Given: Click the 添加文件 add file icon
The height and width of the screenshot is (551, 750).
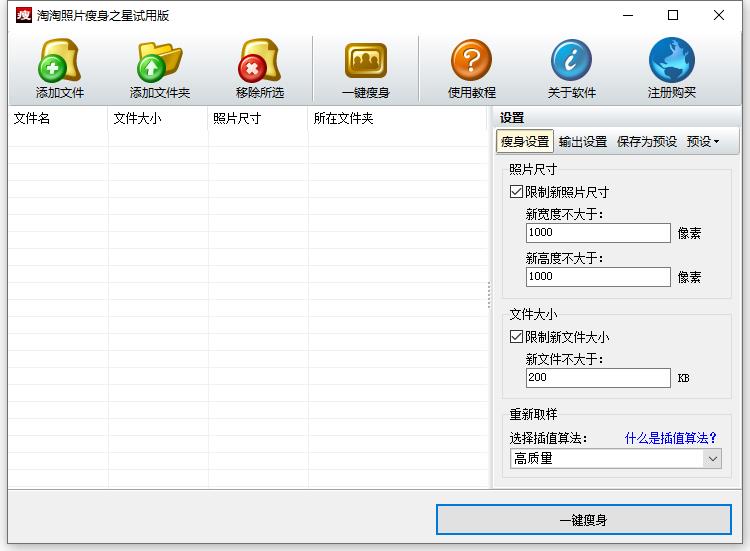Looking at the screenshot, I should [x=59, y=60].
